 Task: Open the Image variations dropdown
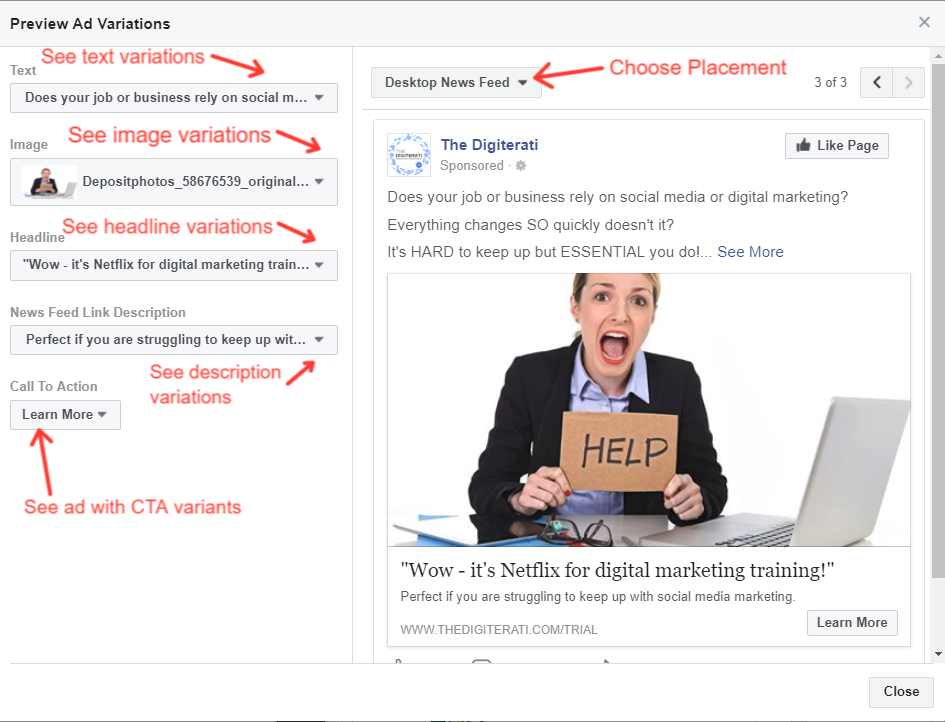(x=174, y=181)
